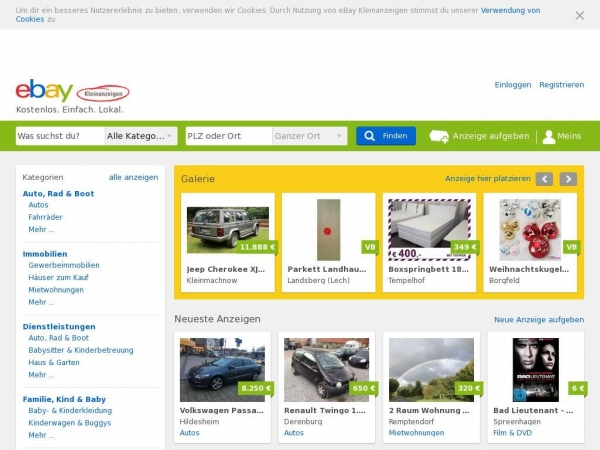The width and height of the screenshot is (600, 450).
Task: Click 'Anzeige hier platzieren' in Galerie
Action: 488,178
